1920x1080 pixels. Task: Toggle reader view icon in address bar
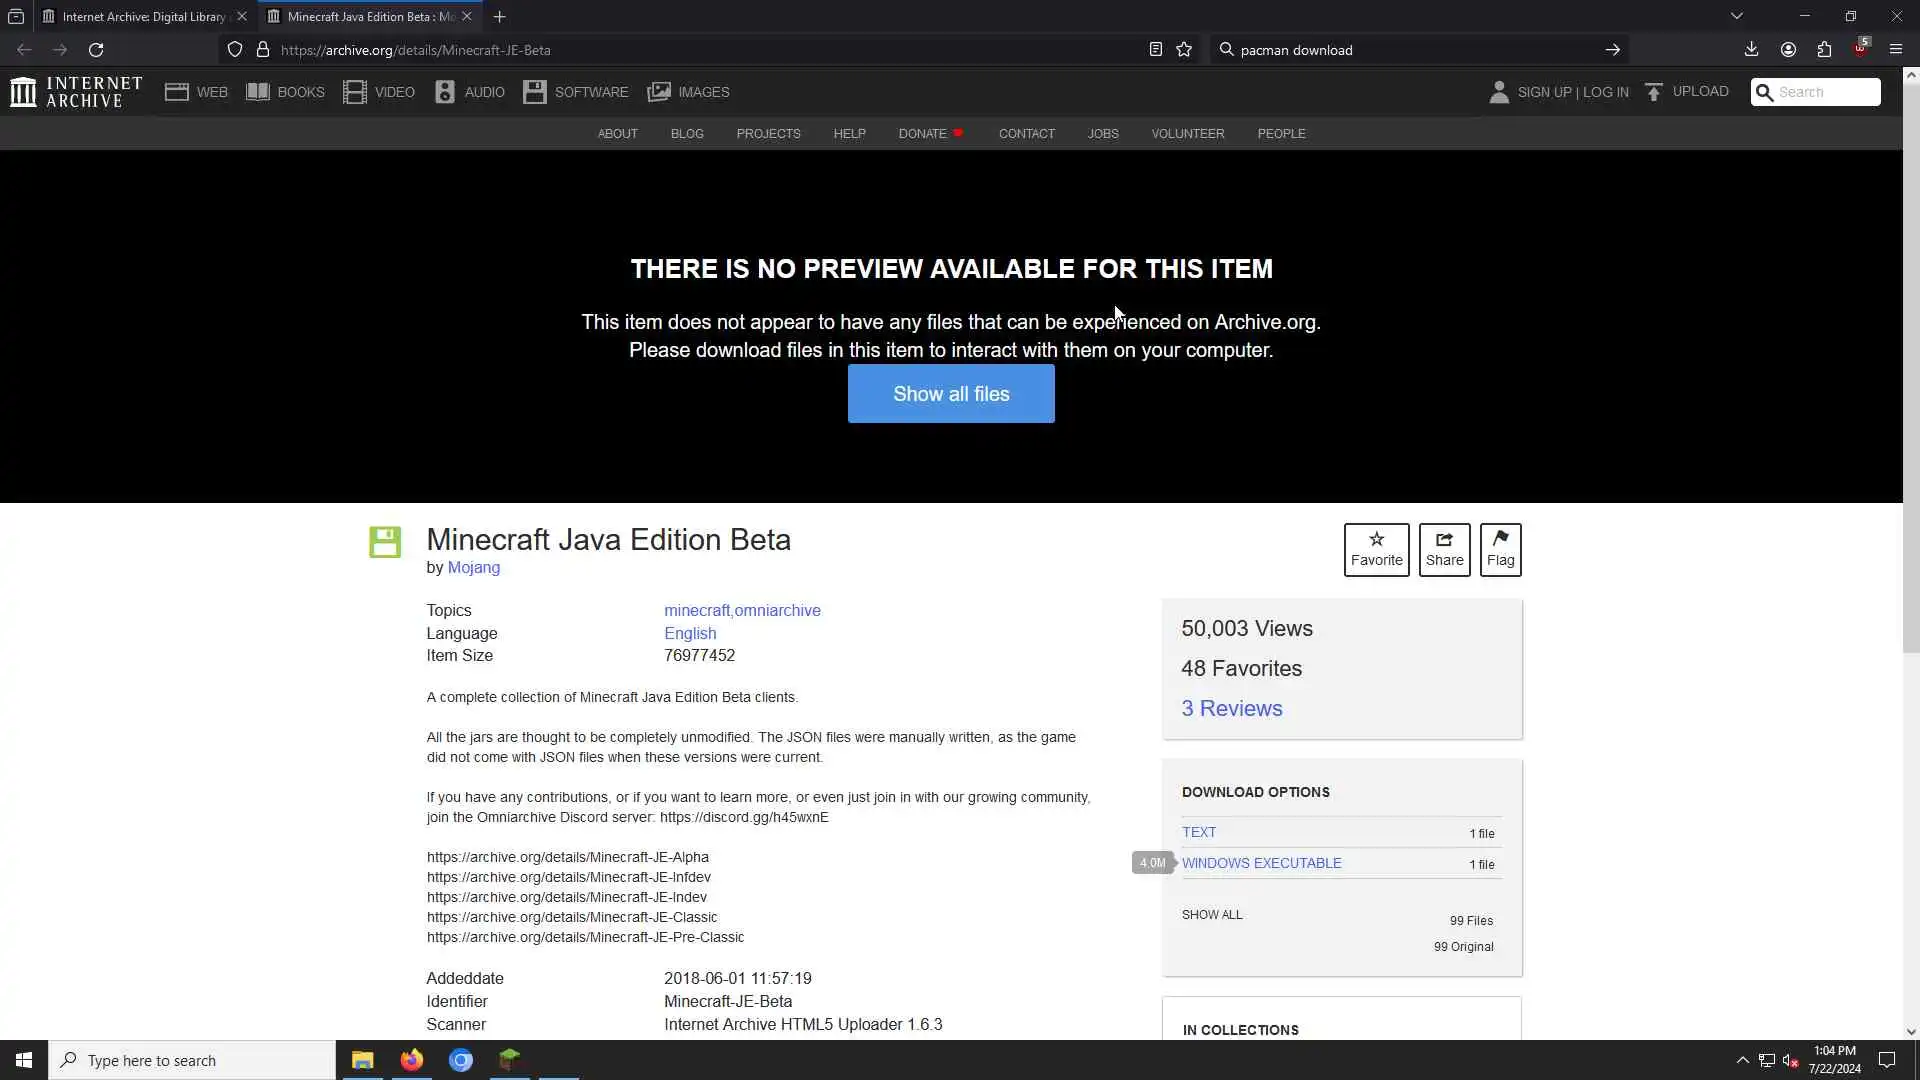pyautogui.click(x=1155, y=50)
